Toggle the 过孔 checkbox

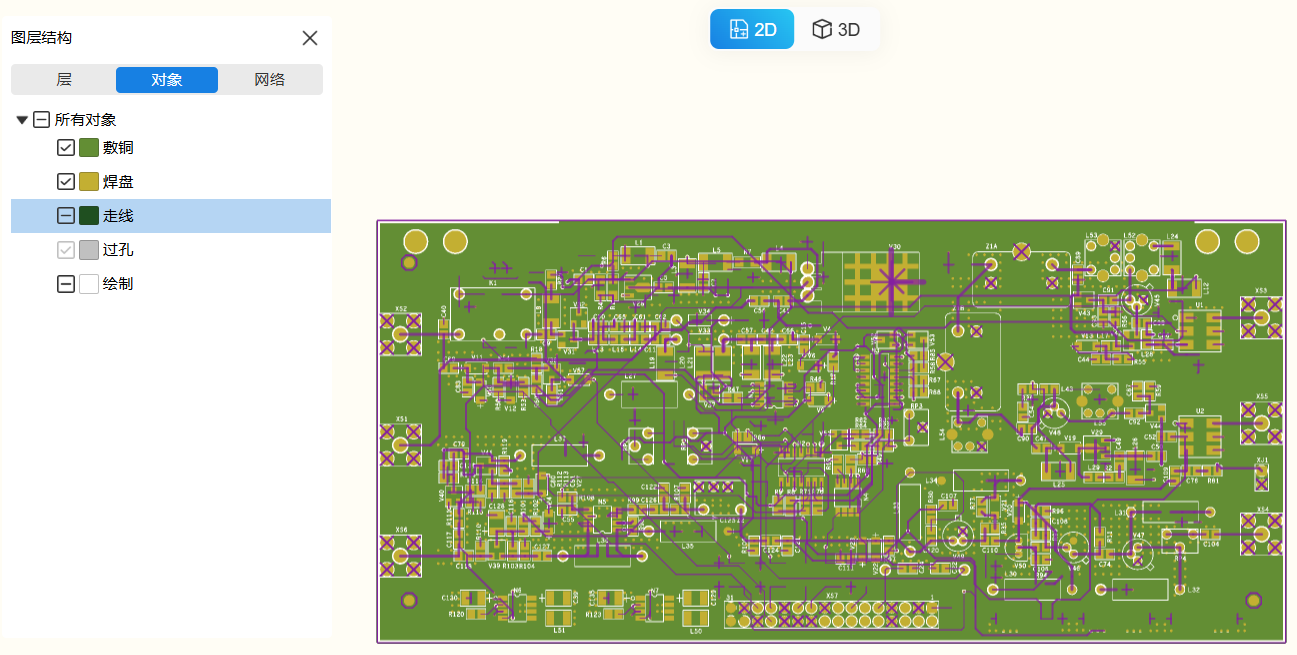click(x=66, y=250)
